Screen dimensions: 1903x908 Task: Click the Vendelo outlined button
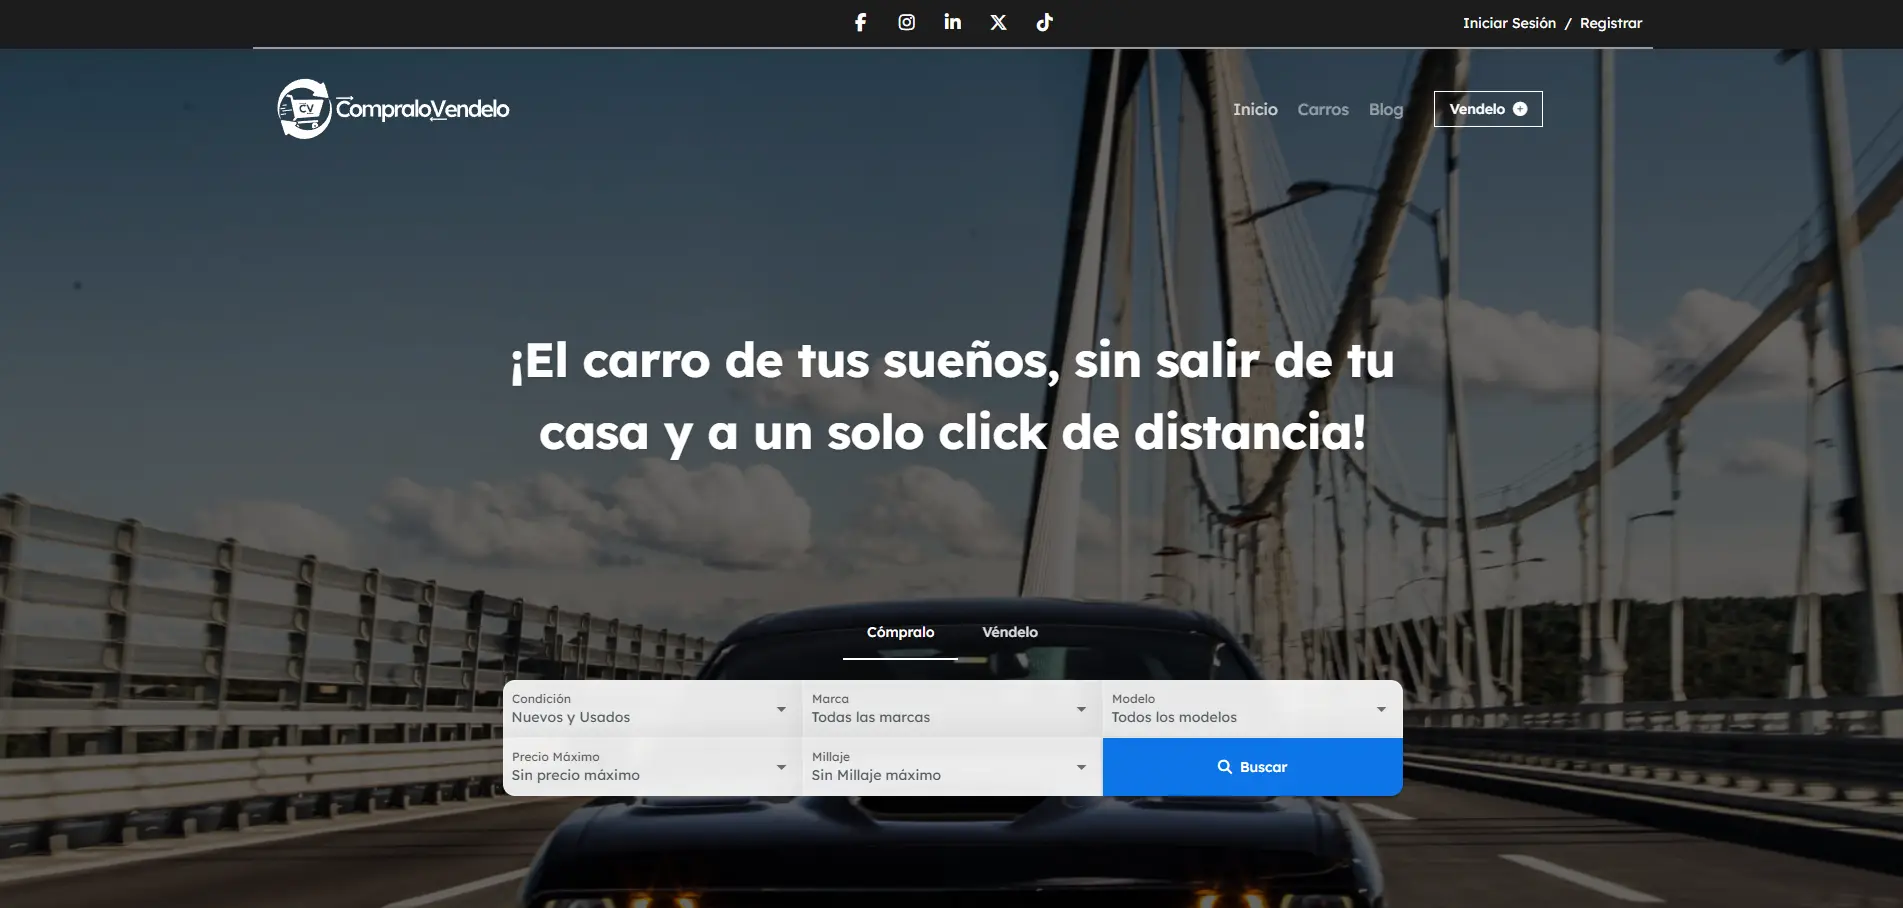[x=1488, y=109]
